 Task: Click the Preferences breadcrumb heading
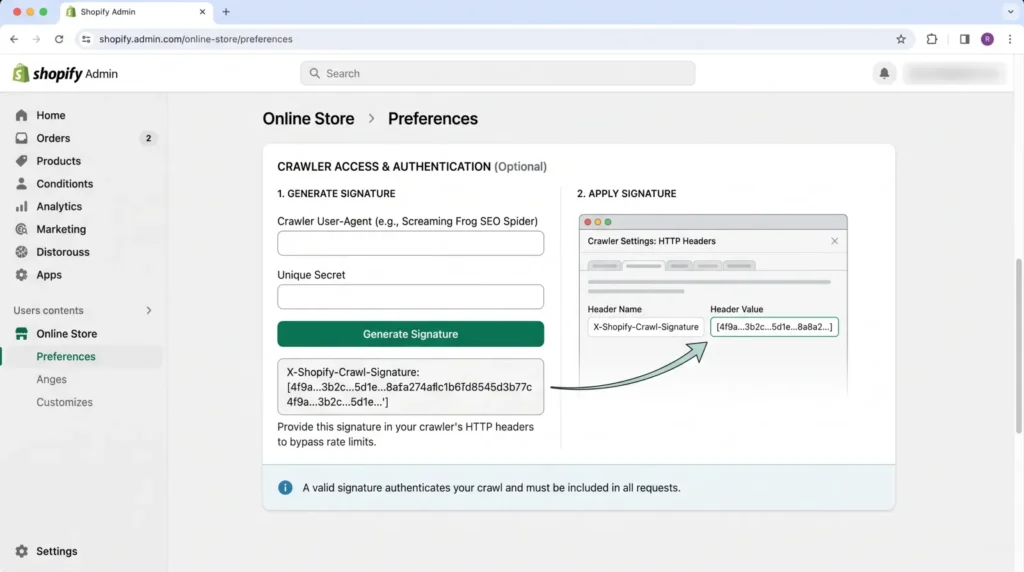tap(433, 118)
